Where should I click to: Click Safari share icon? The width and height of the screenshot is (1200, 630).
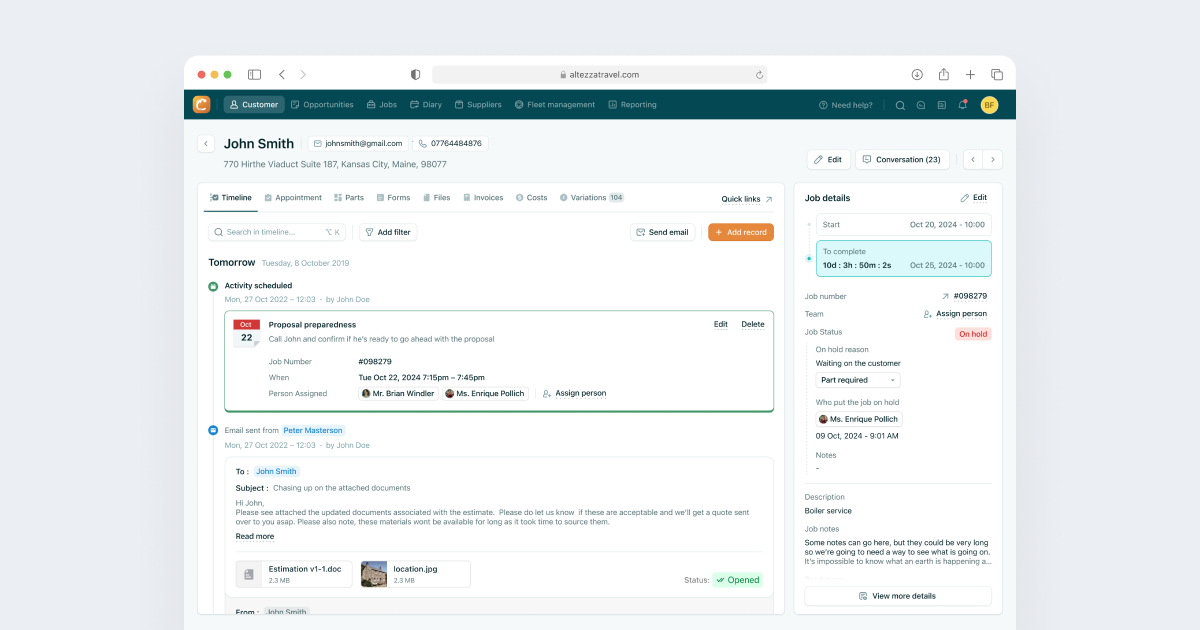point(944,74)
